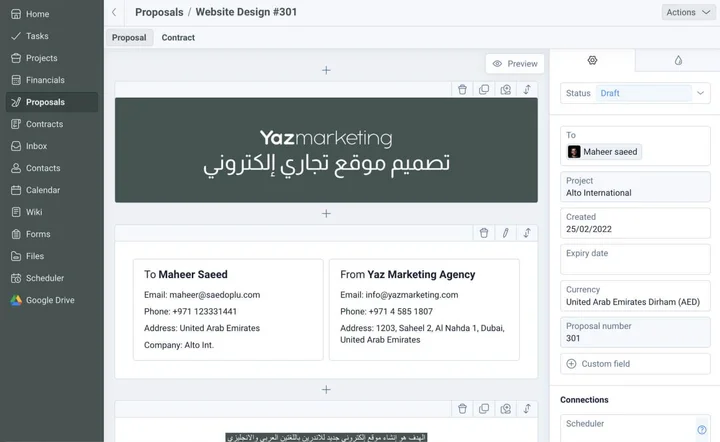Add block below the To/From section

coord(326,390)
